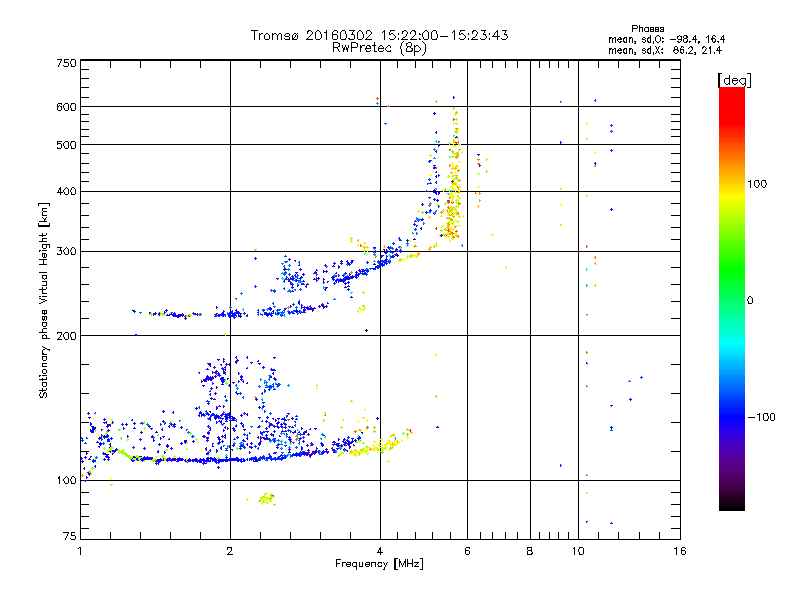Click the x-axis label '8'
Viewport: 800px width, 600px height.
click(530, 551)
